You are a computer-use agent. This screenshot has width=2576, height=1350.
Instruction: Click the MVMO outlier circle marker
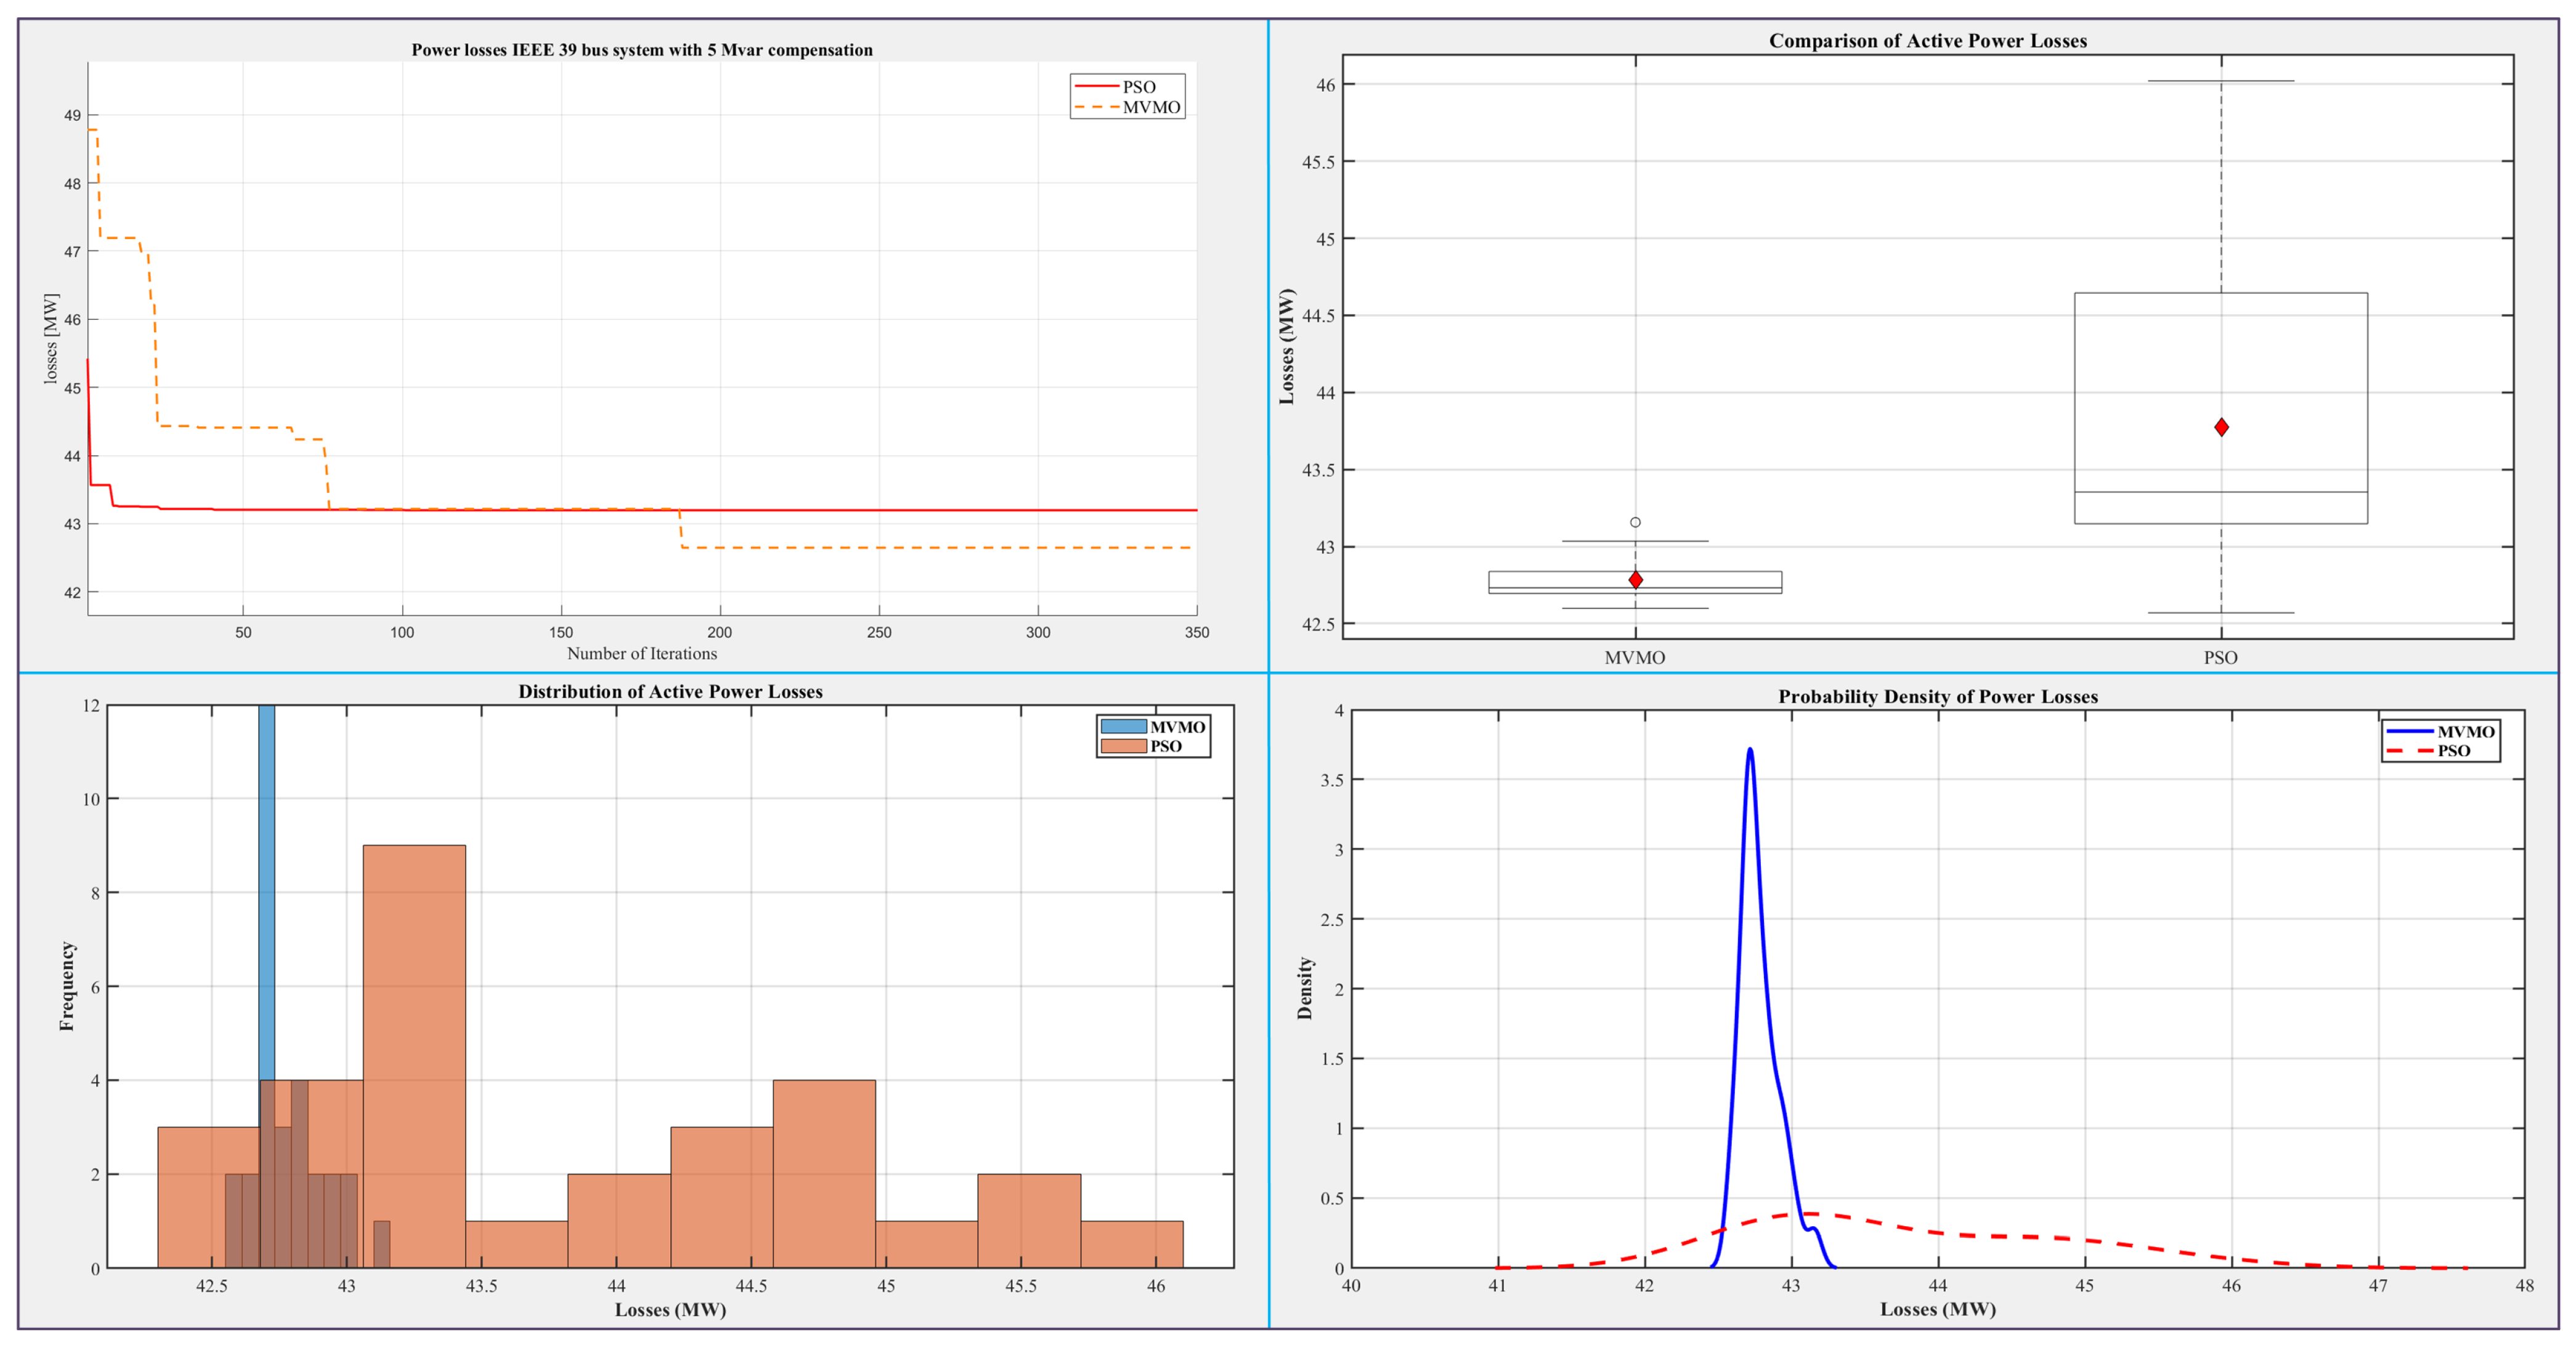[1635, 522]
